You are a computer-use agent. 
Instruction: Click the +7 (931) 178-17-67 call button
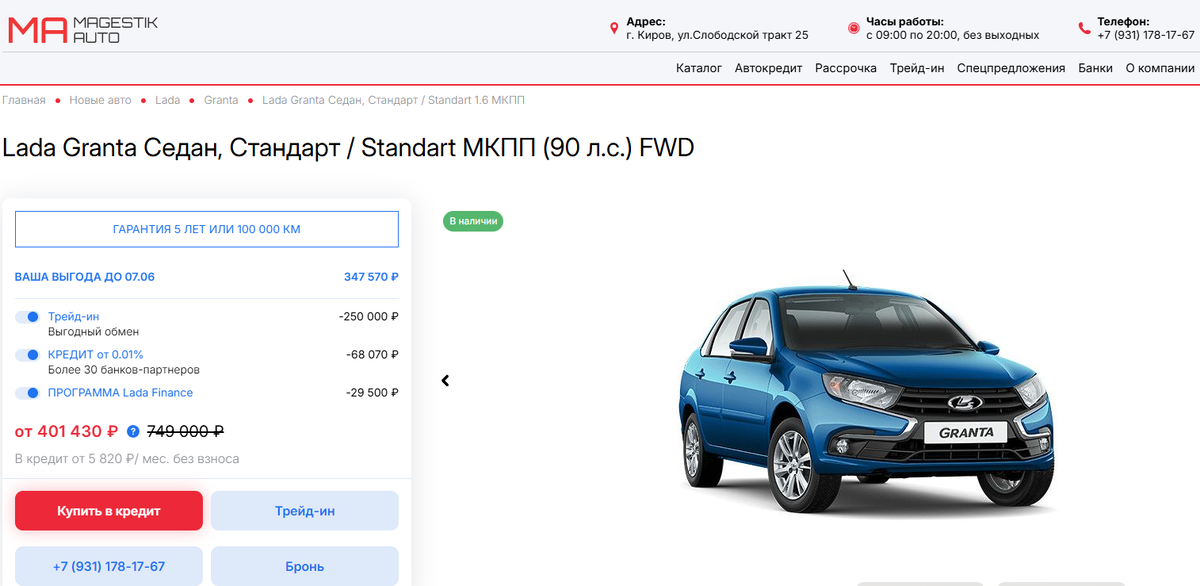pyautogui.click(x=109, y=566)
